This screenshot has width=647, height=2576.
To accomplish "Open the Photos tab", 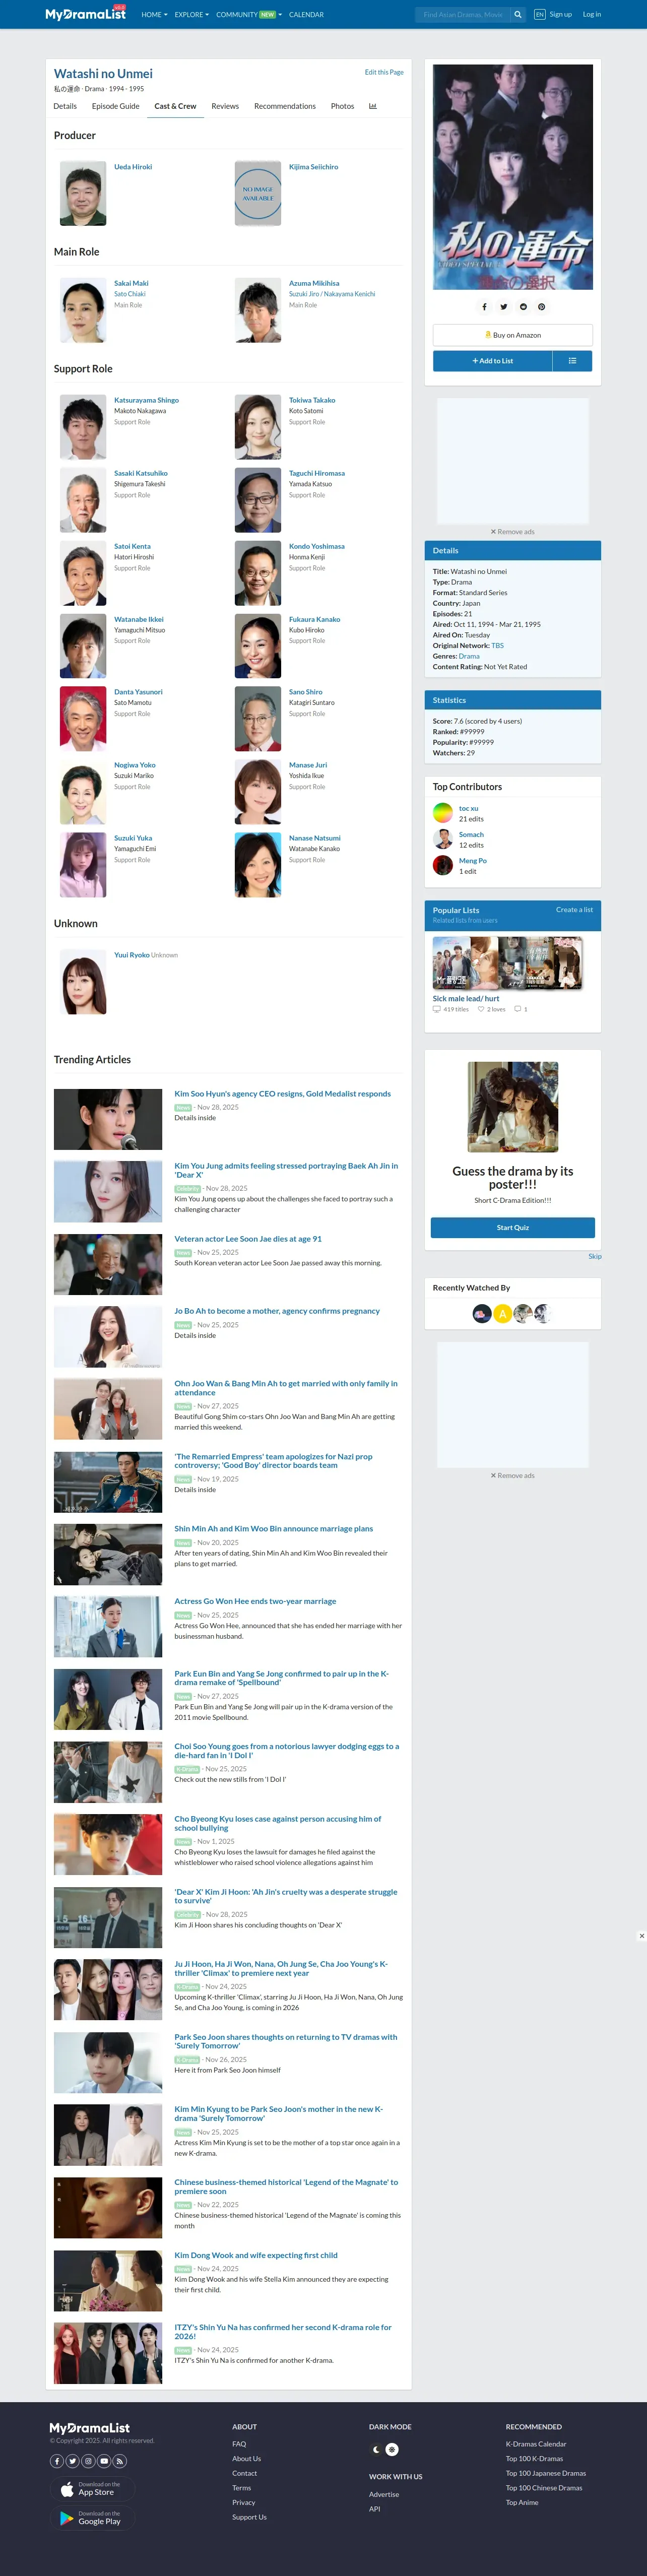I will point(342,106).
